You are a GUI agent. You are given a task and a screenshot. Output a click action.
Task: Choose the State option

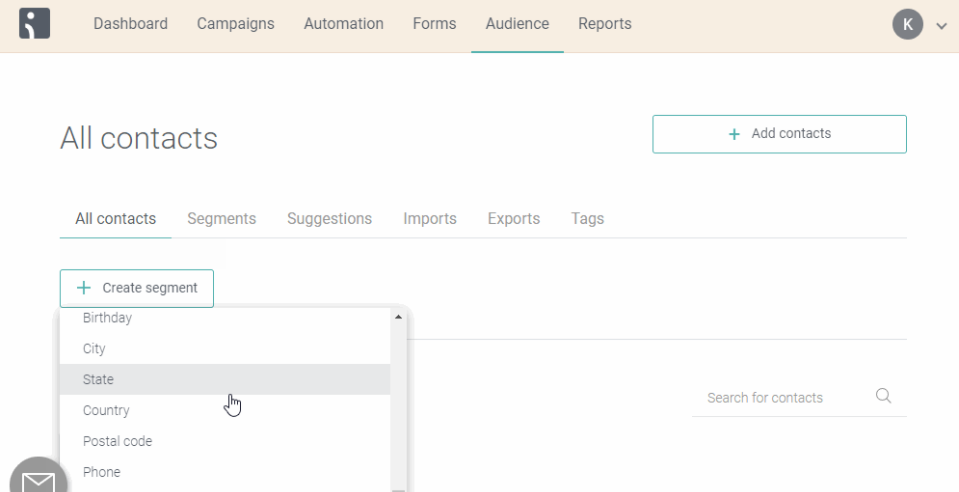98,380
